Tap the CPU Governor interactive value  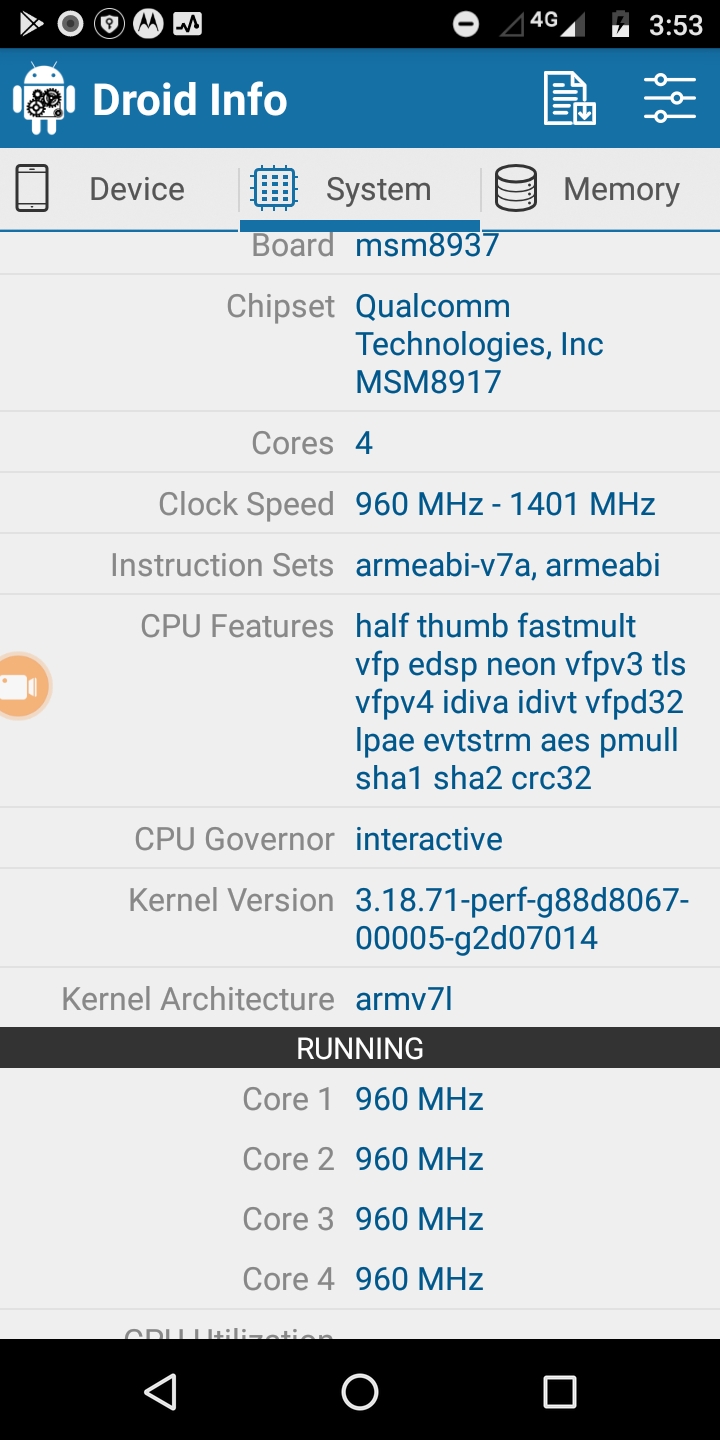(428, 838)
